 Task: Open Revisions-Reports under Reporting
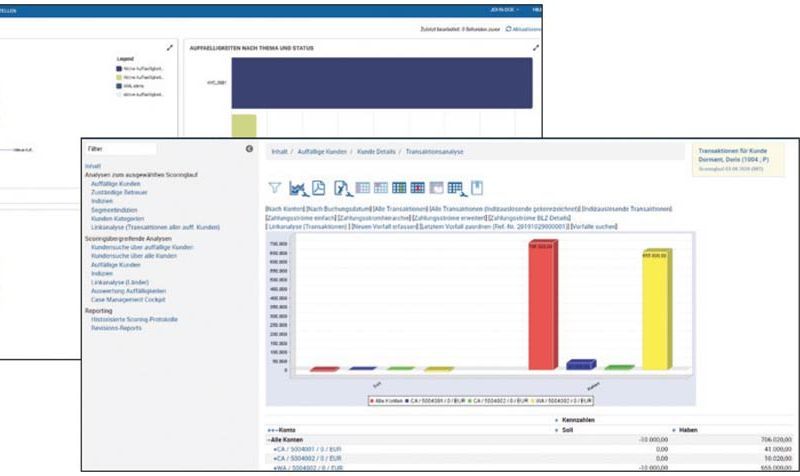click(116, 328)
